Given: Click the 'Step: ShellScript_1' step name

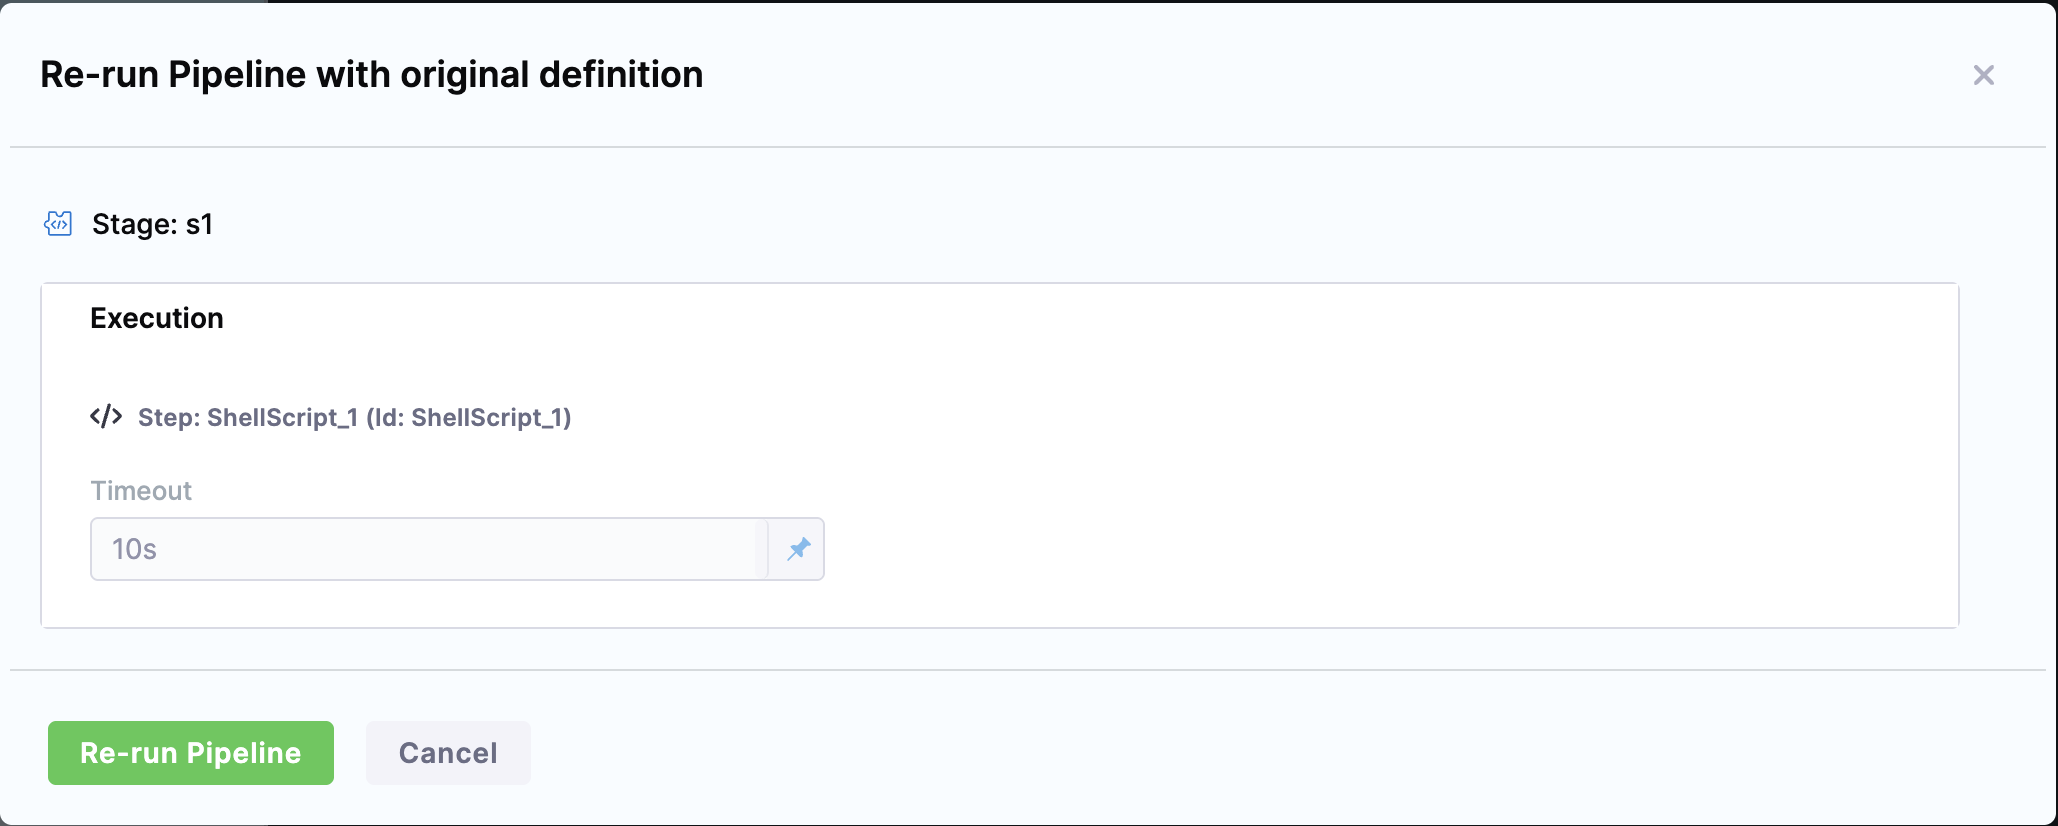Looking at the screenshot, I should point(247,417).
